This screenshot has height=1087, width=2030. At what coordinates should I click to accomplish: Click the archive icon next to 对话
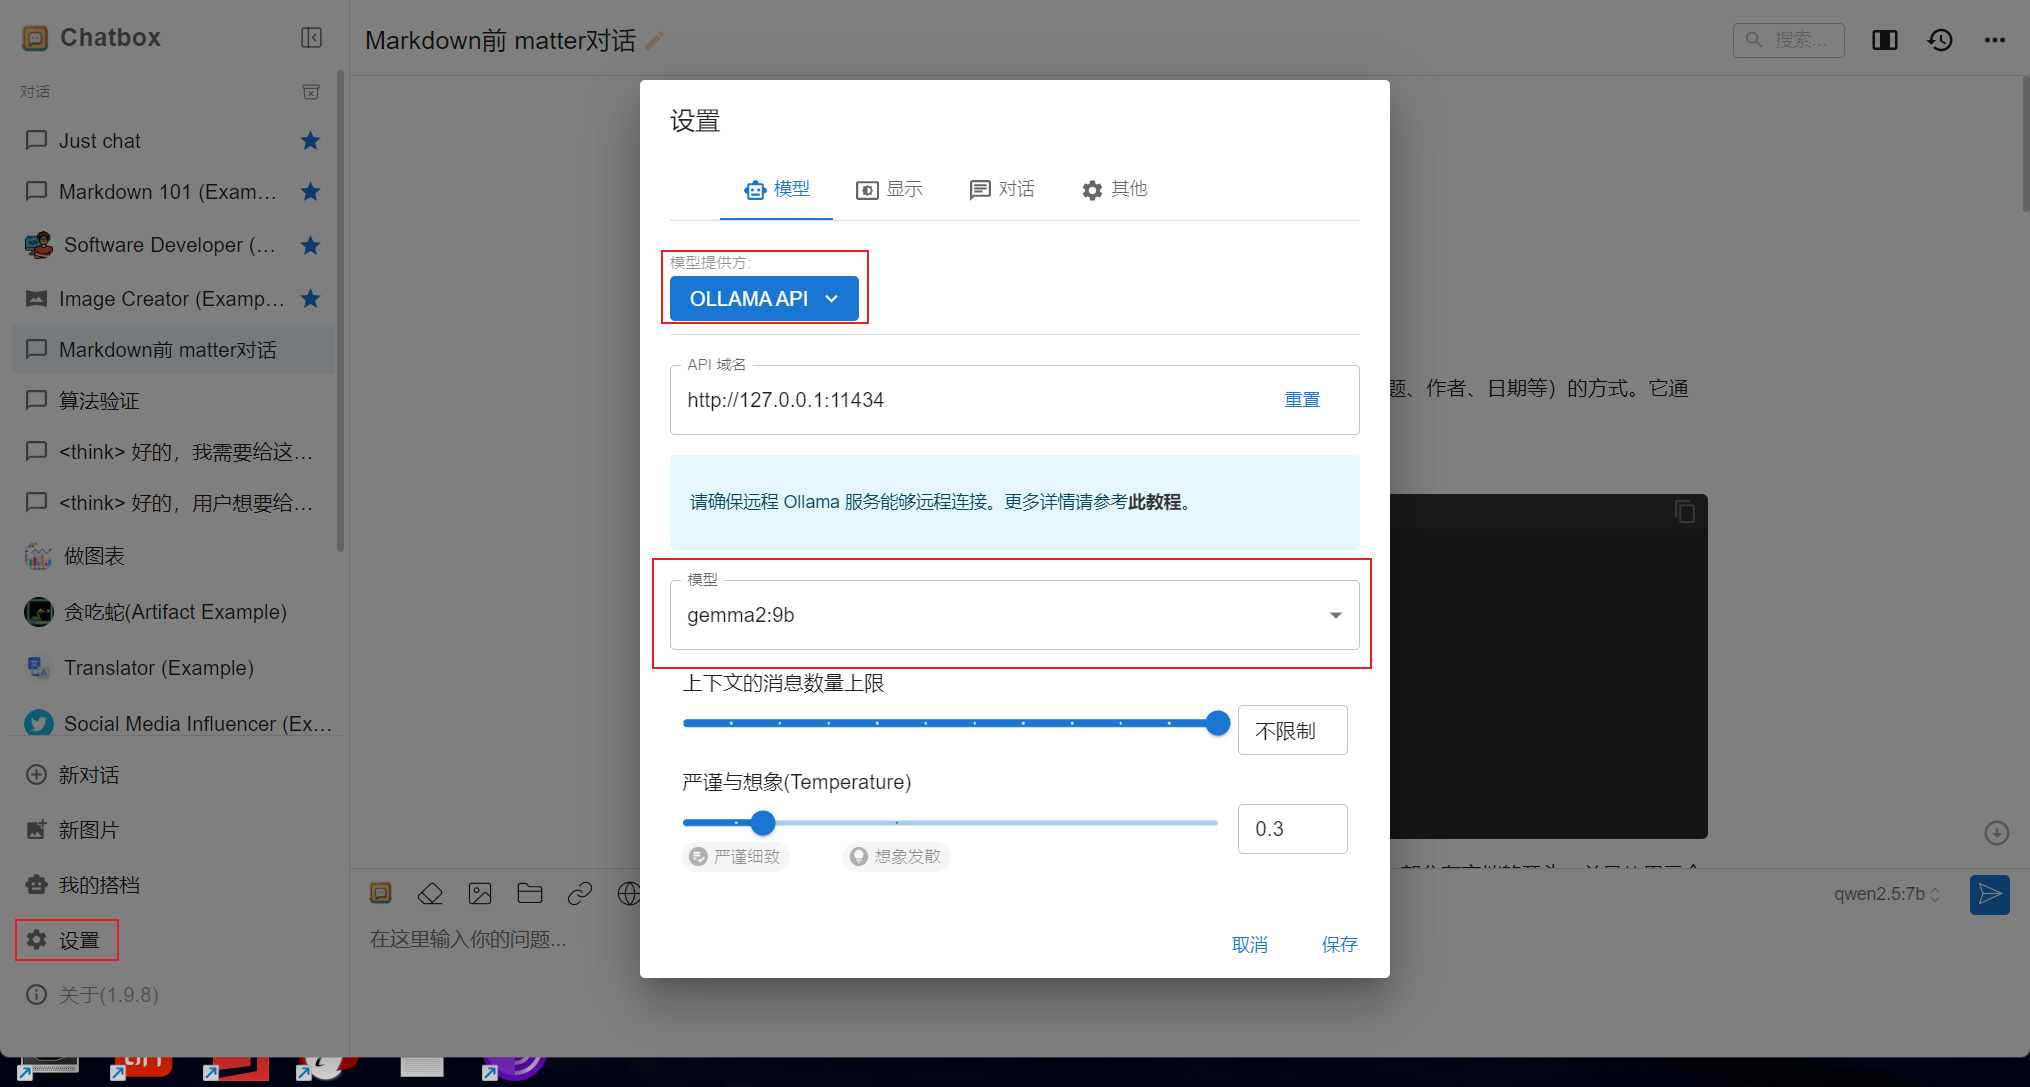coord(311,92)
